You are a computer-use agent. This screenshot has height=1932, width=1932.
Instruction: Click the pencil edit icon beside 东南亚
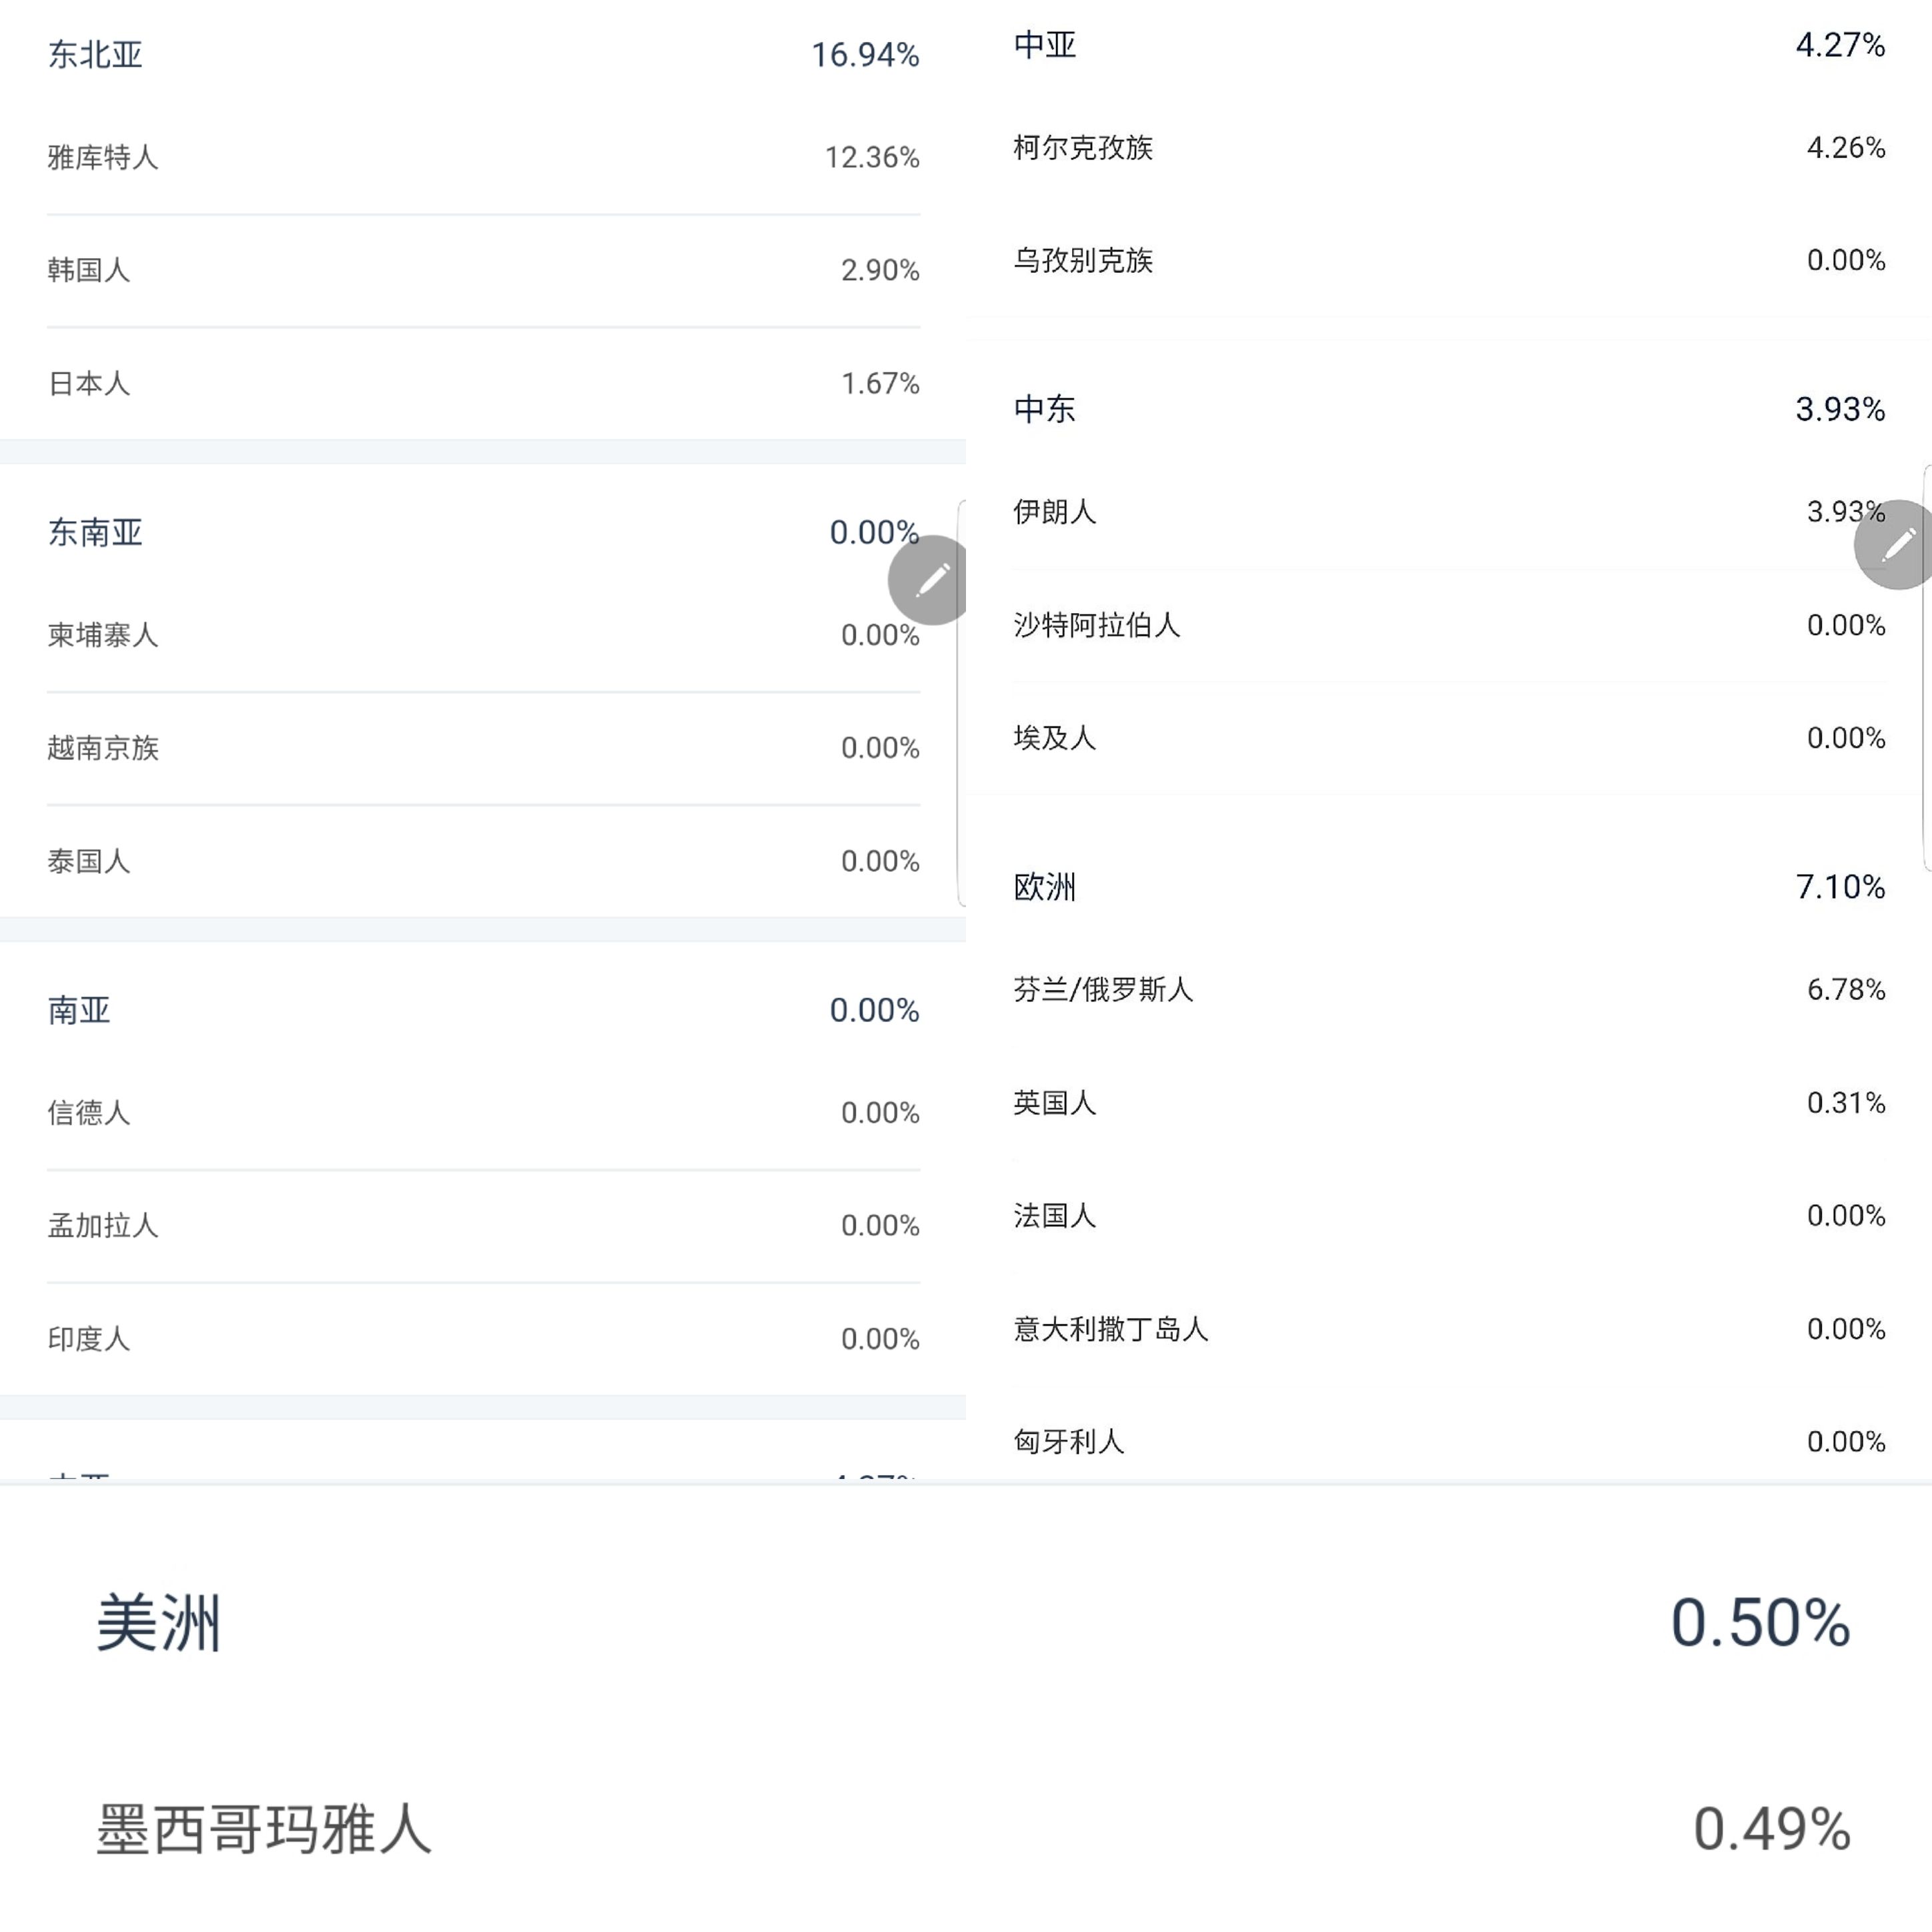click(930, 580)
